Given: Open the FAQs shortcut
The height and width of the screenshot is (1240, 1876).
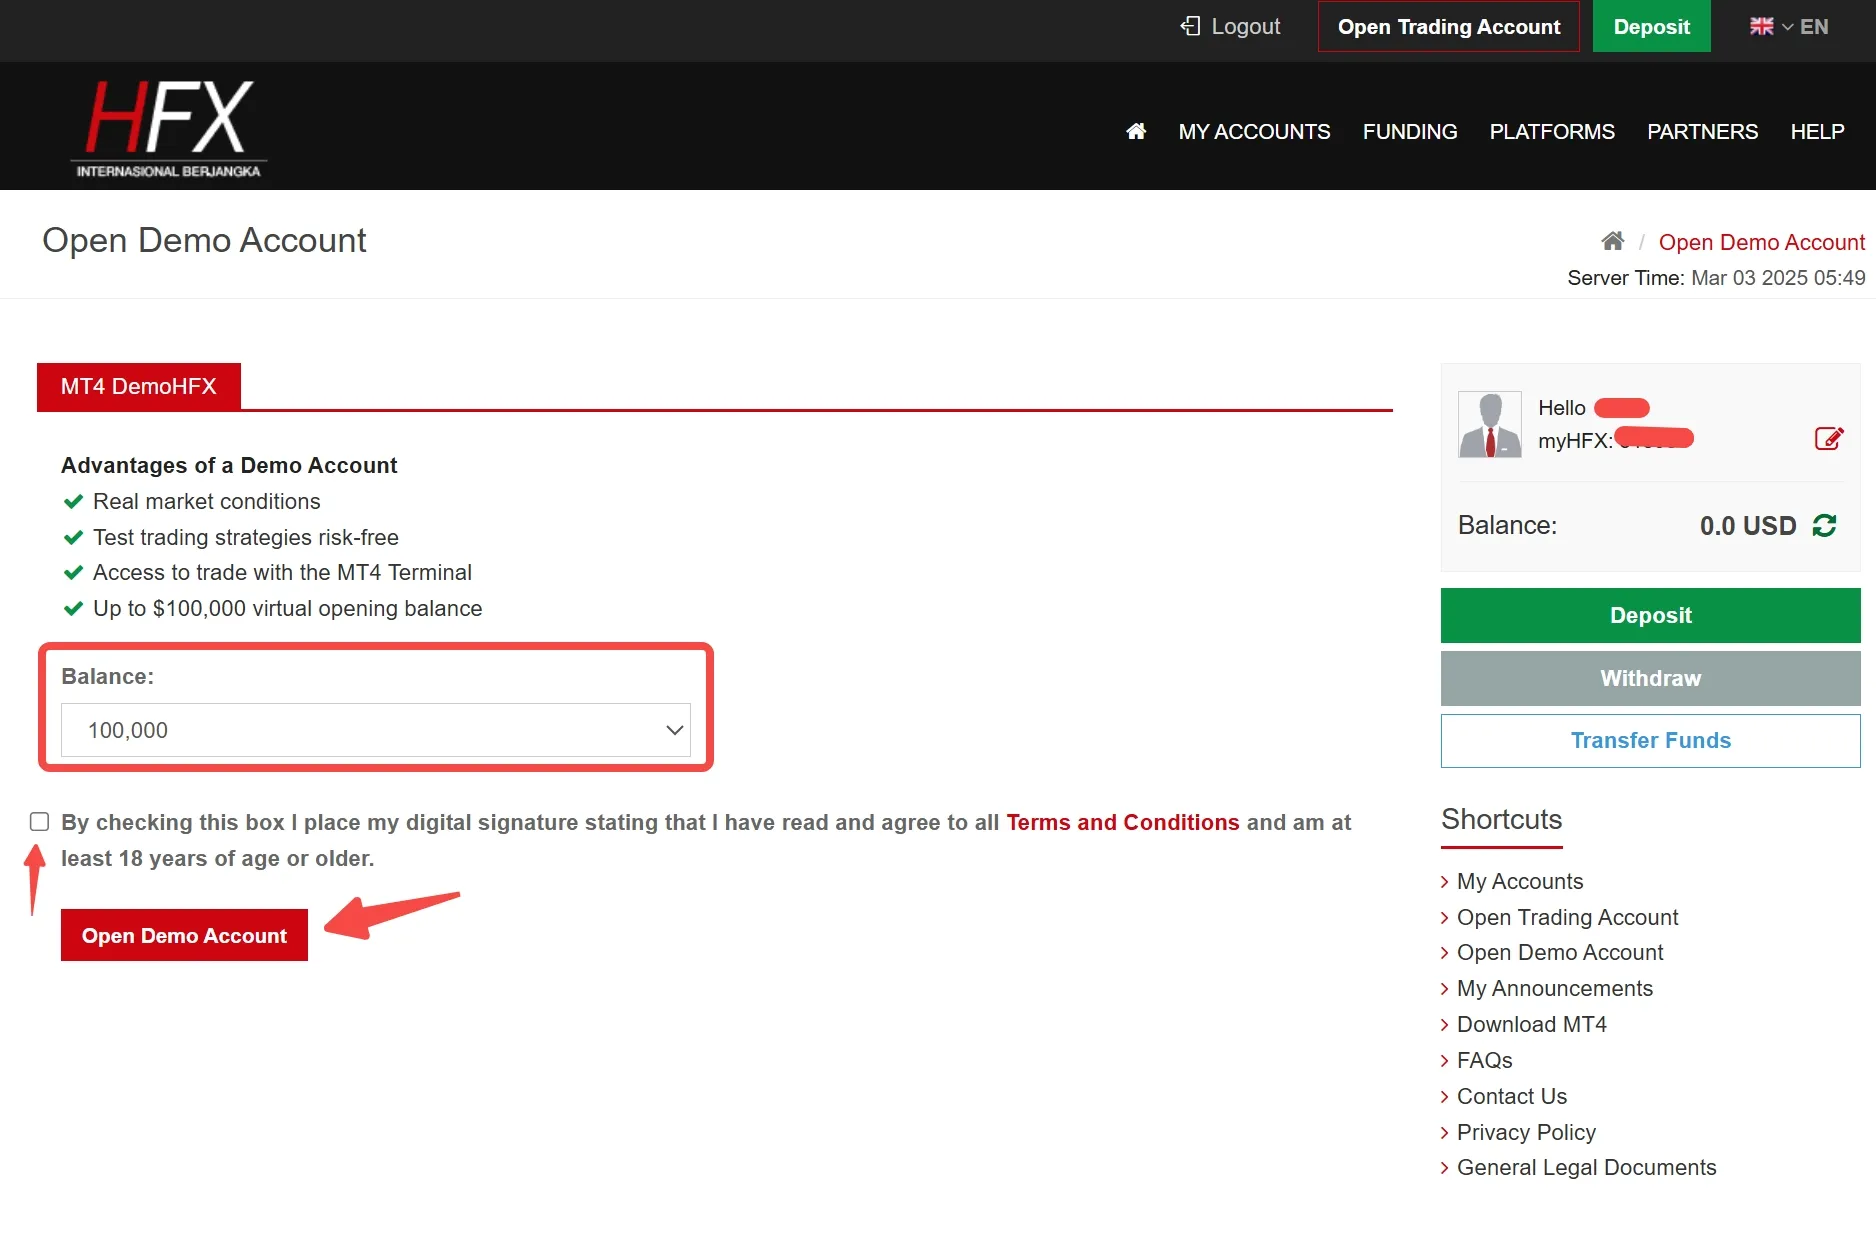Looking at the screenshot, I should 1485,1060.
